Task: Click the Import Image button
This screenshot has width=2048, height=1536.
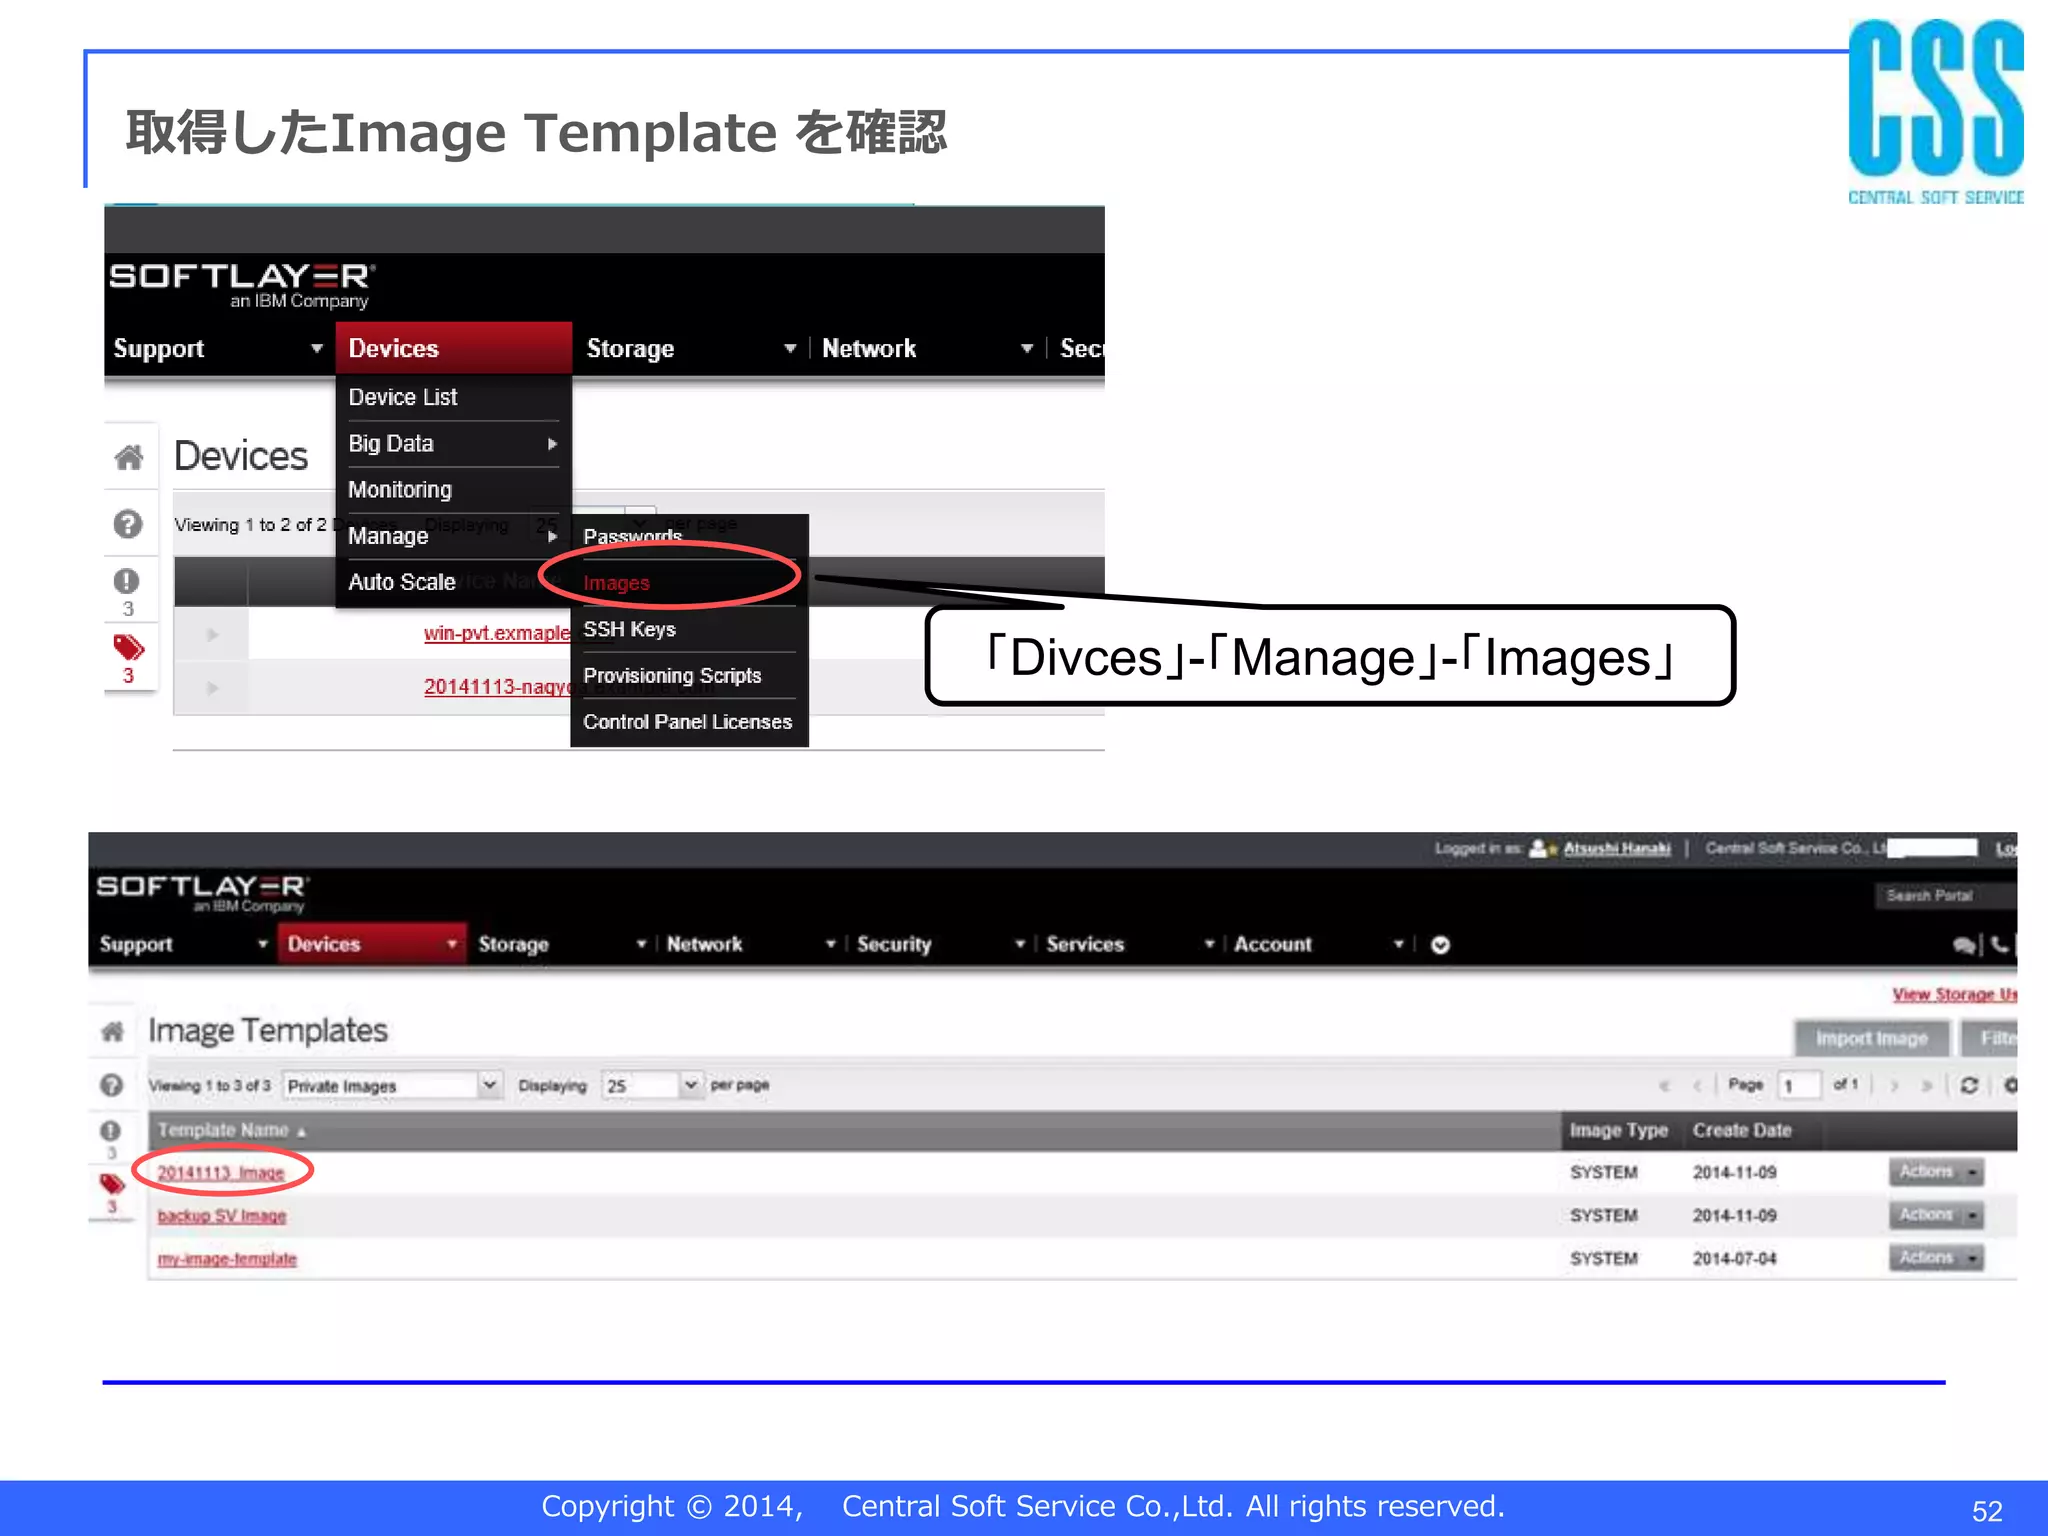Action: (1871, 1039)
